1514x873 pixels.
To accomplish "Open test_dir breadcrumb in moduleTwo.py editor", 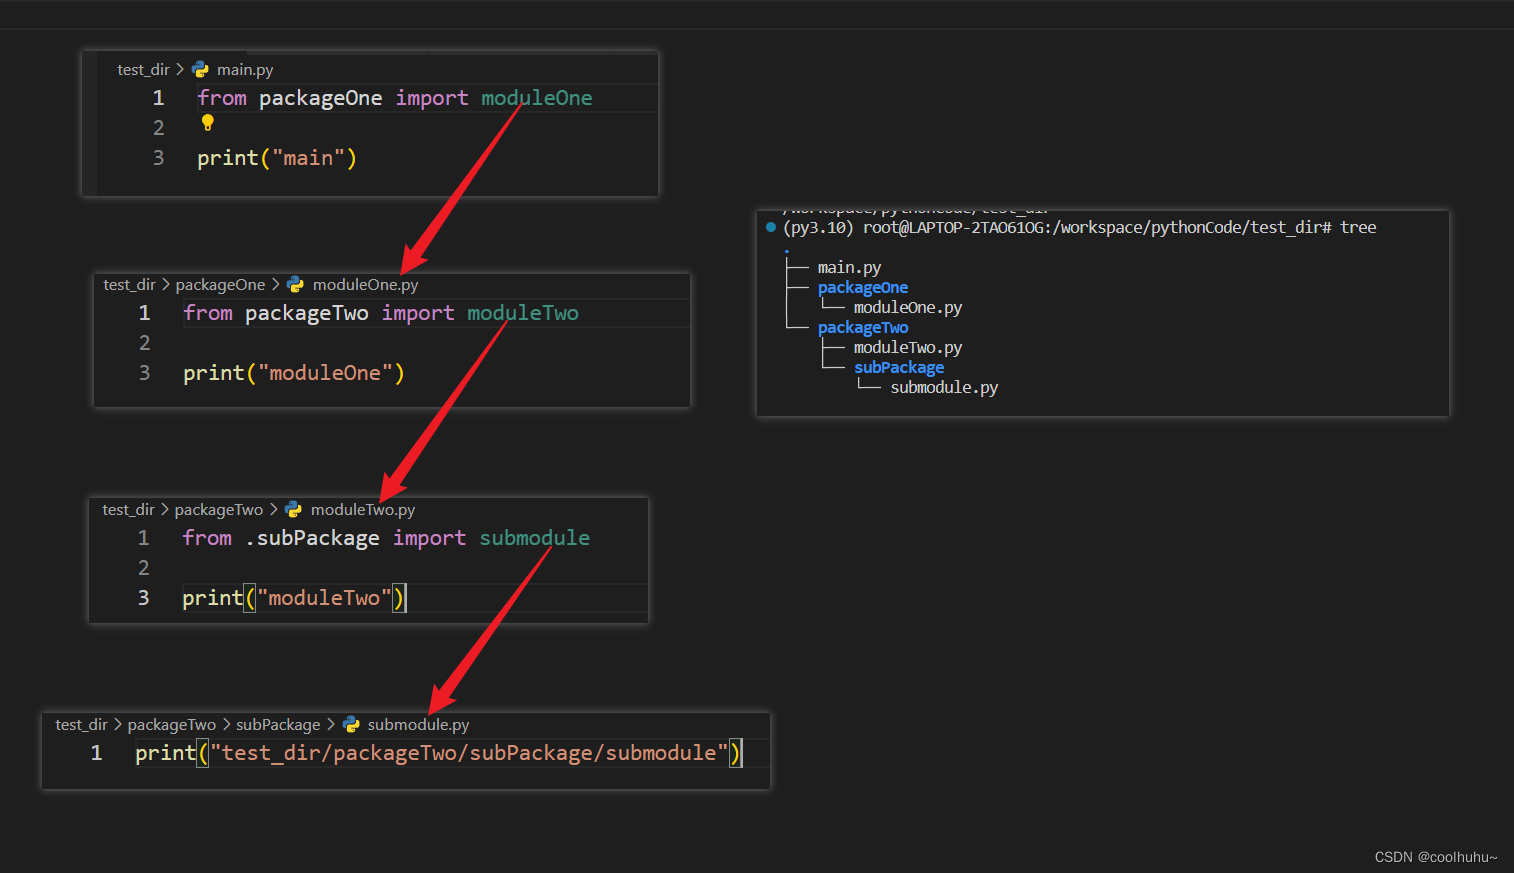I will (x=128, y=509).
